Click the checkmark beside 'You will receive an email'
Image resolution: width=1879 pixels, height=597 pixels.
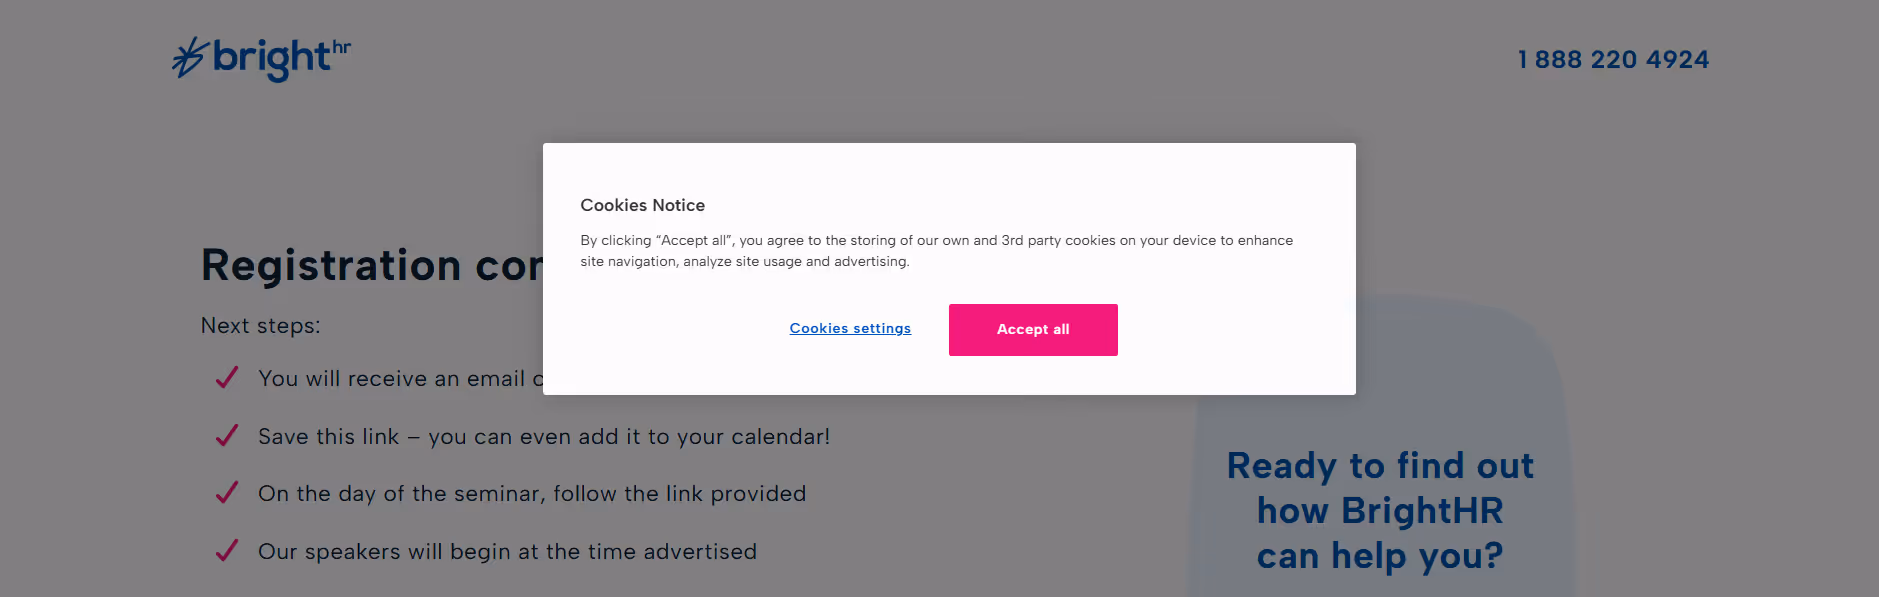click(x=227, y=378)
